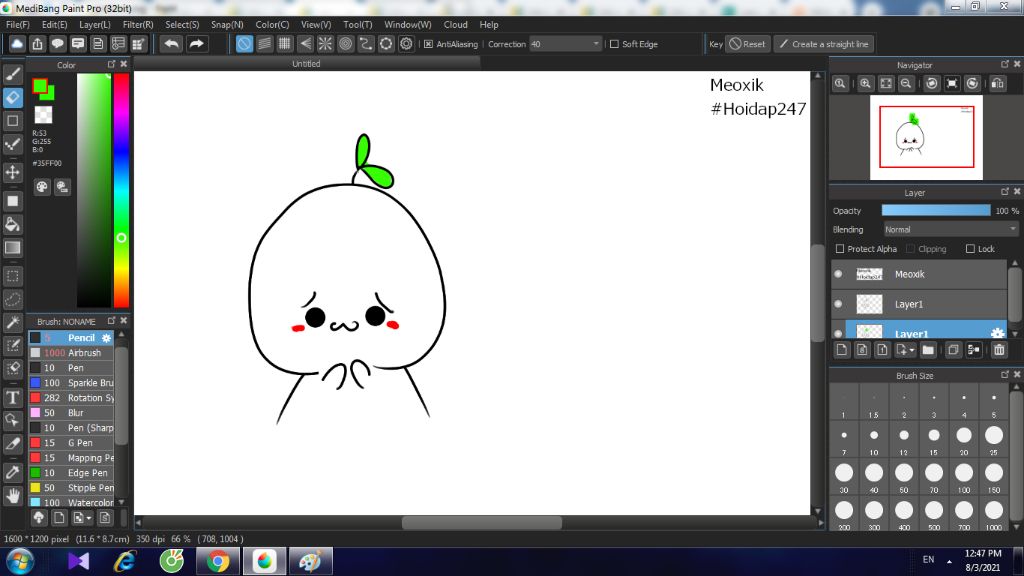
Task: Open the Blending mode dropdown
Action: click(950, 229)
